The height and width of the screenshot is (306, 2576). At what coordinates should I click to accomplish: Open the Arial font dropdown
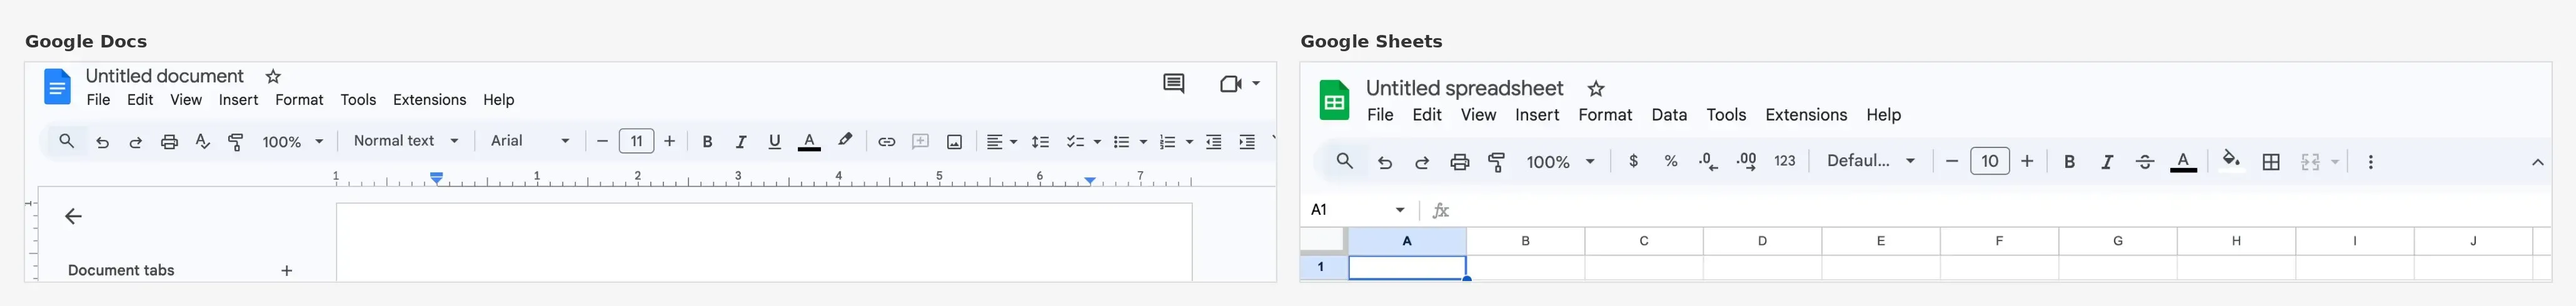pos(530,141)
